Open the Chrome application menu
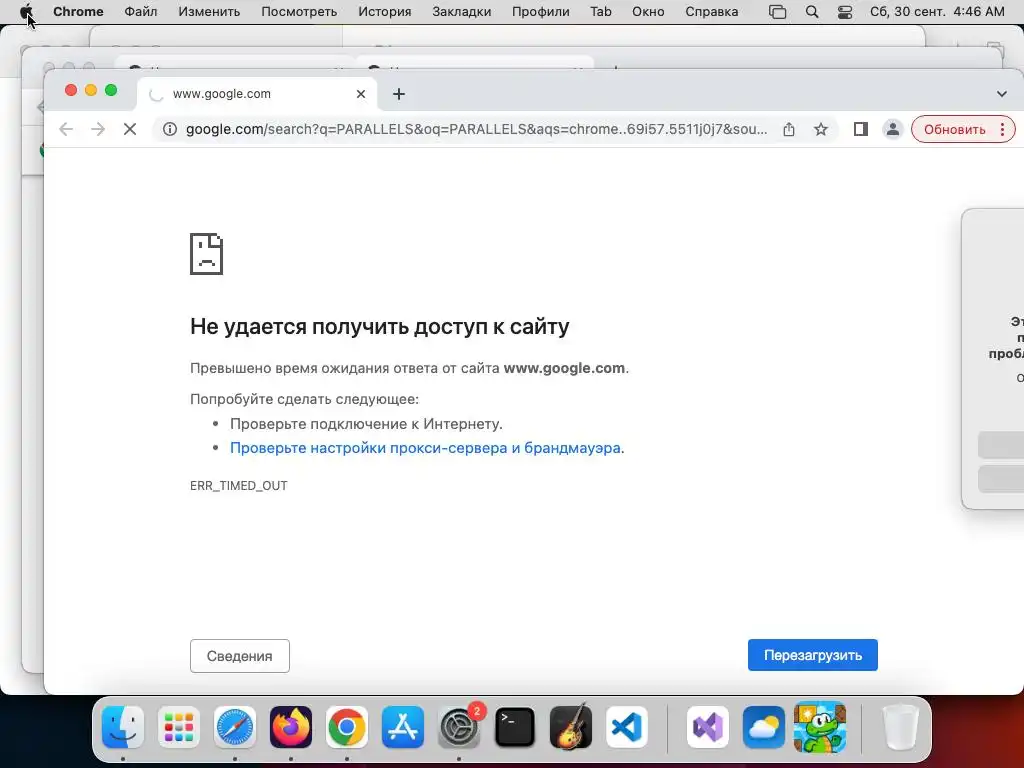This screenshot has height=768, width=1024. (78, 12)
